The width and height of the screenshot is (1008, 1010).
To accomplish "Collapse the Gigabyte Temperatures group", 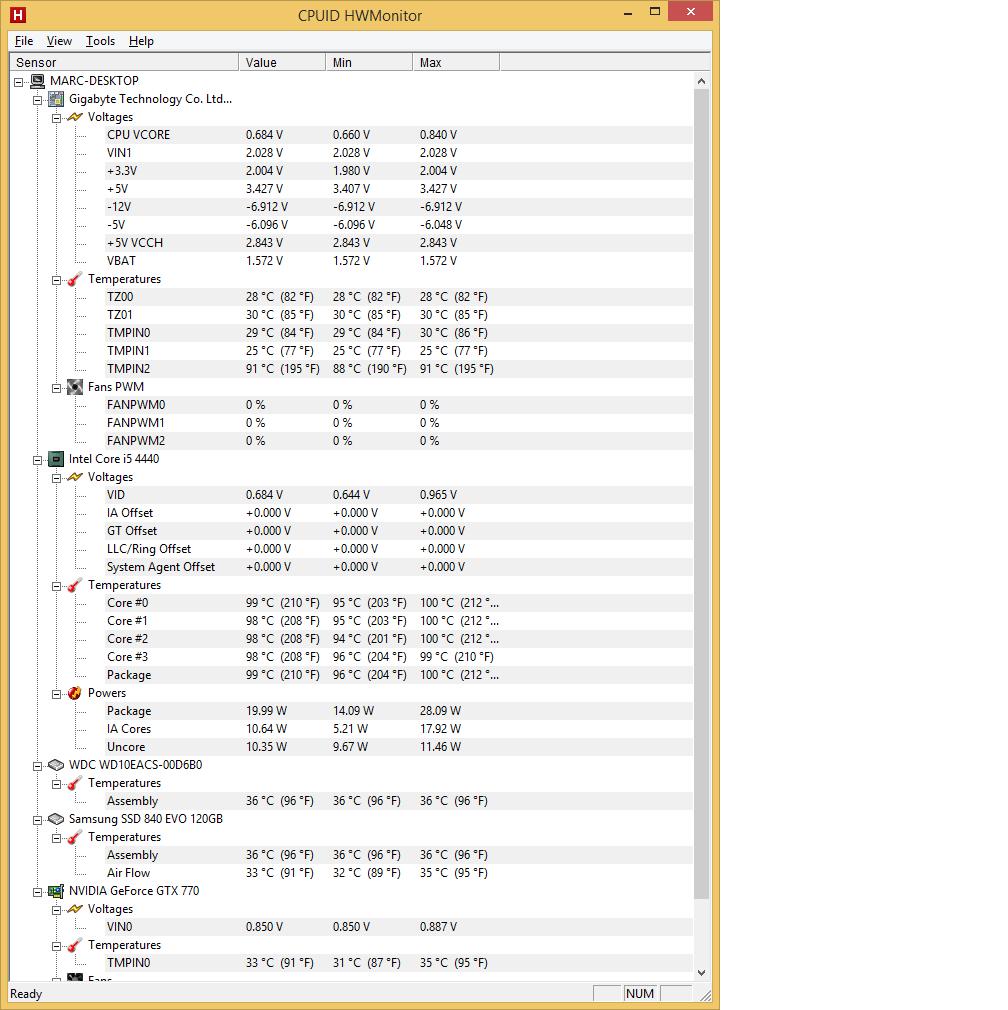I will (56, 280).
